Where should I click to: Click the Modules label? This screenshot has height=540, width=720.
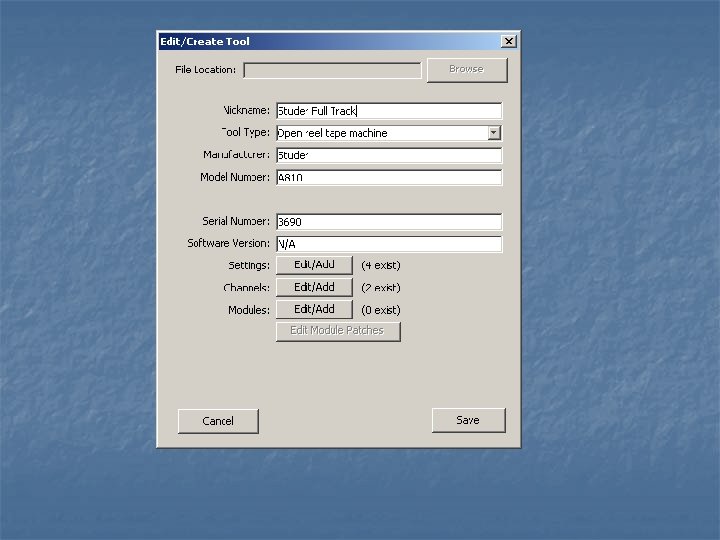[x=249, y=310]
